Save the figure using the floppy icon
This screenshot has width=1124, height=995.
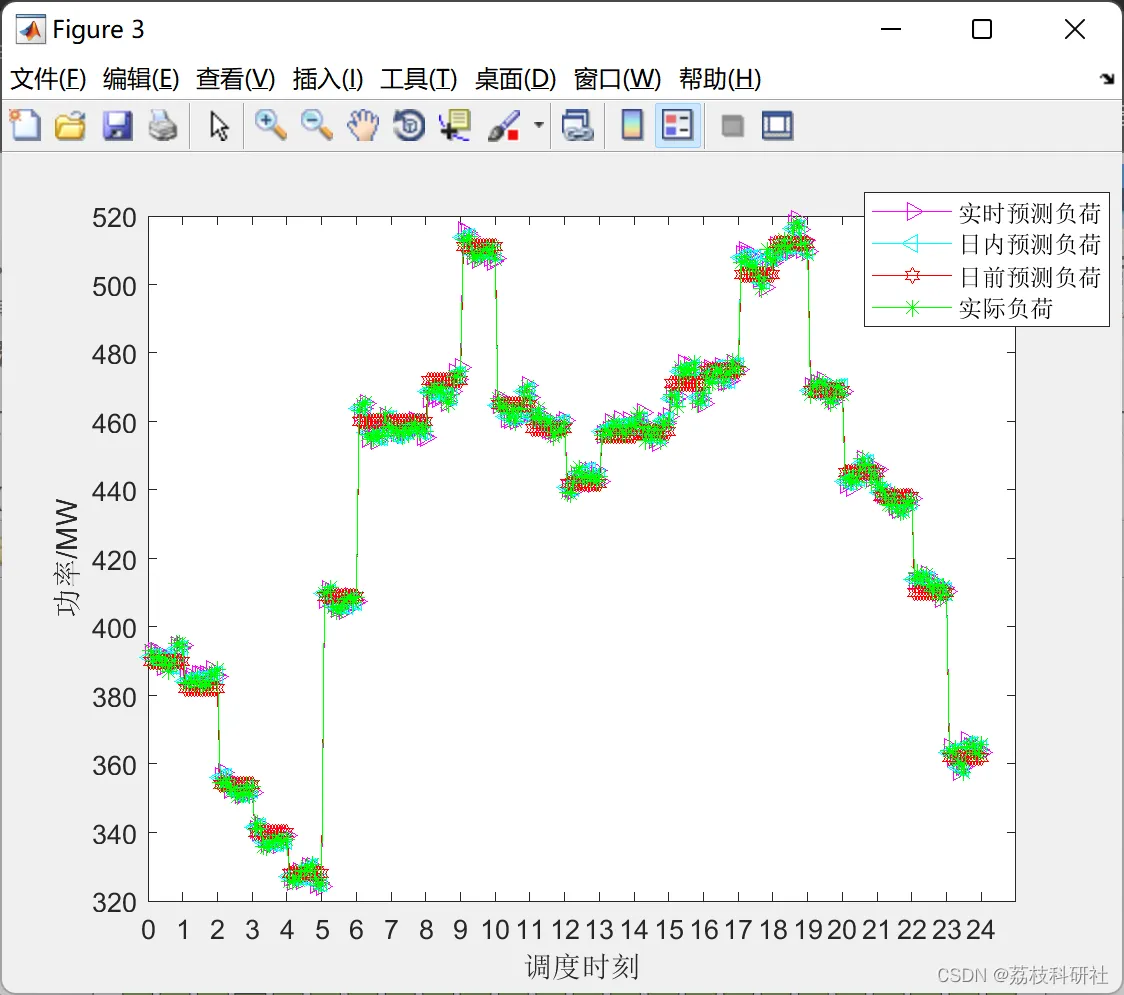(117, 125)
